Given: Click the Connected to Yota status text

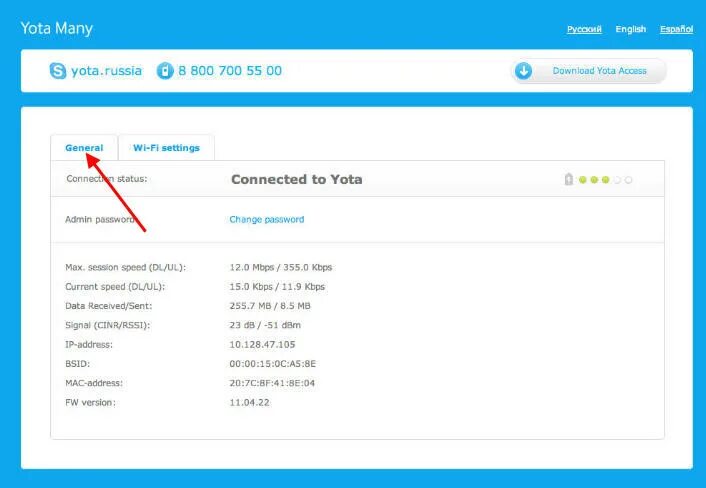Looking at the screenshot, I should (x=297, y=179).
